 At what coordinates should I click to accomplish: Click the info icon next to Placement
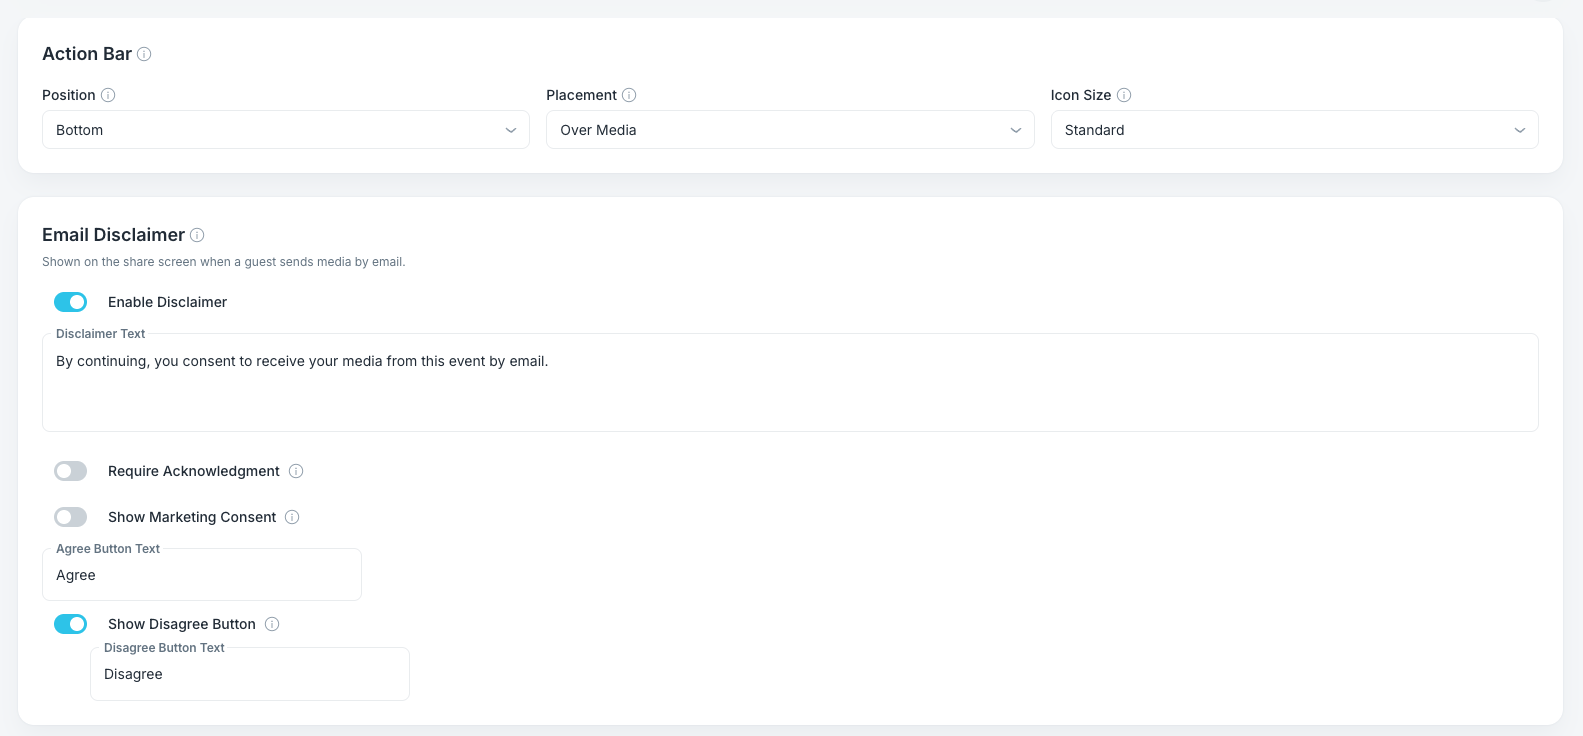point(629,95)
